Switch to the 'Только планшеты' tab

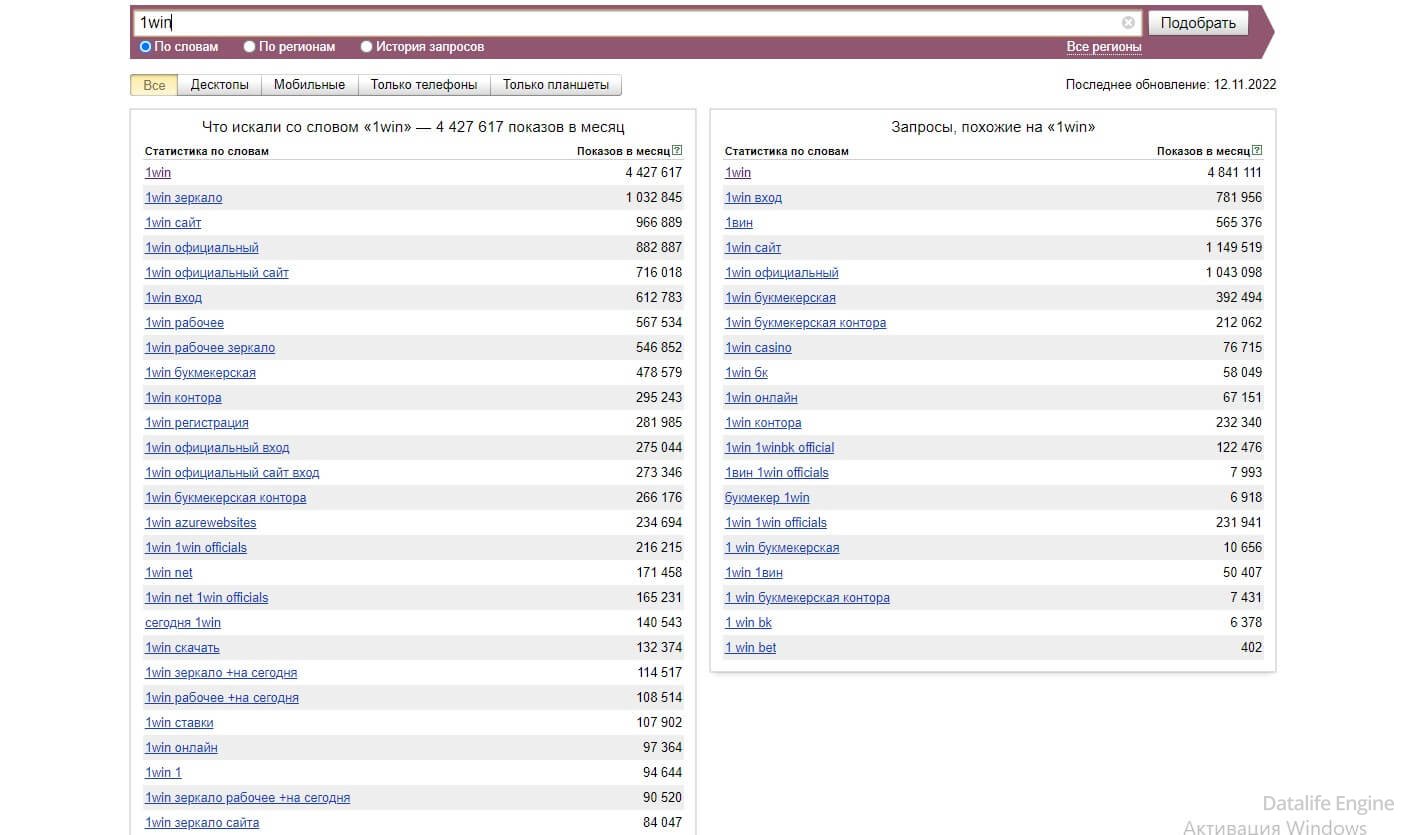[555, 85]
